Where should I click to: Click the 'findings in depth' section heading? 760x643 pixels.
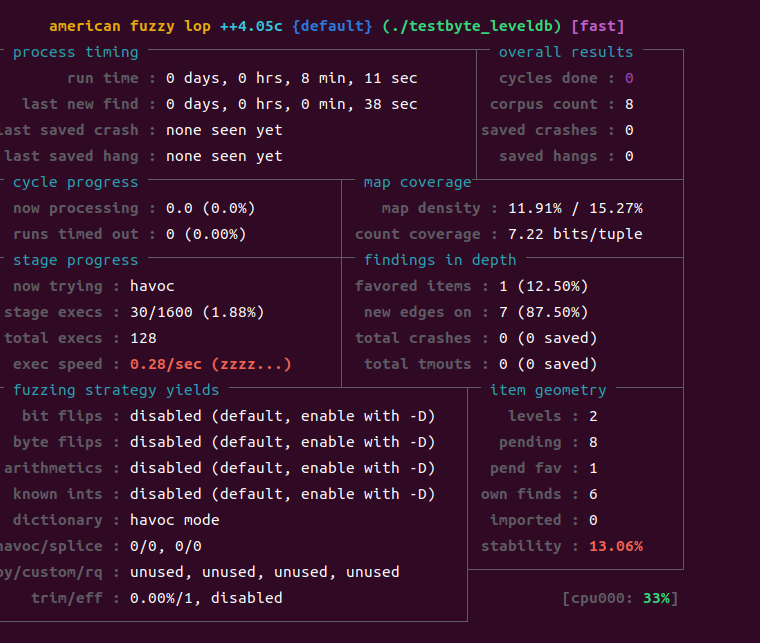[x=440, y=260]
